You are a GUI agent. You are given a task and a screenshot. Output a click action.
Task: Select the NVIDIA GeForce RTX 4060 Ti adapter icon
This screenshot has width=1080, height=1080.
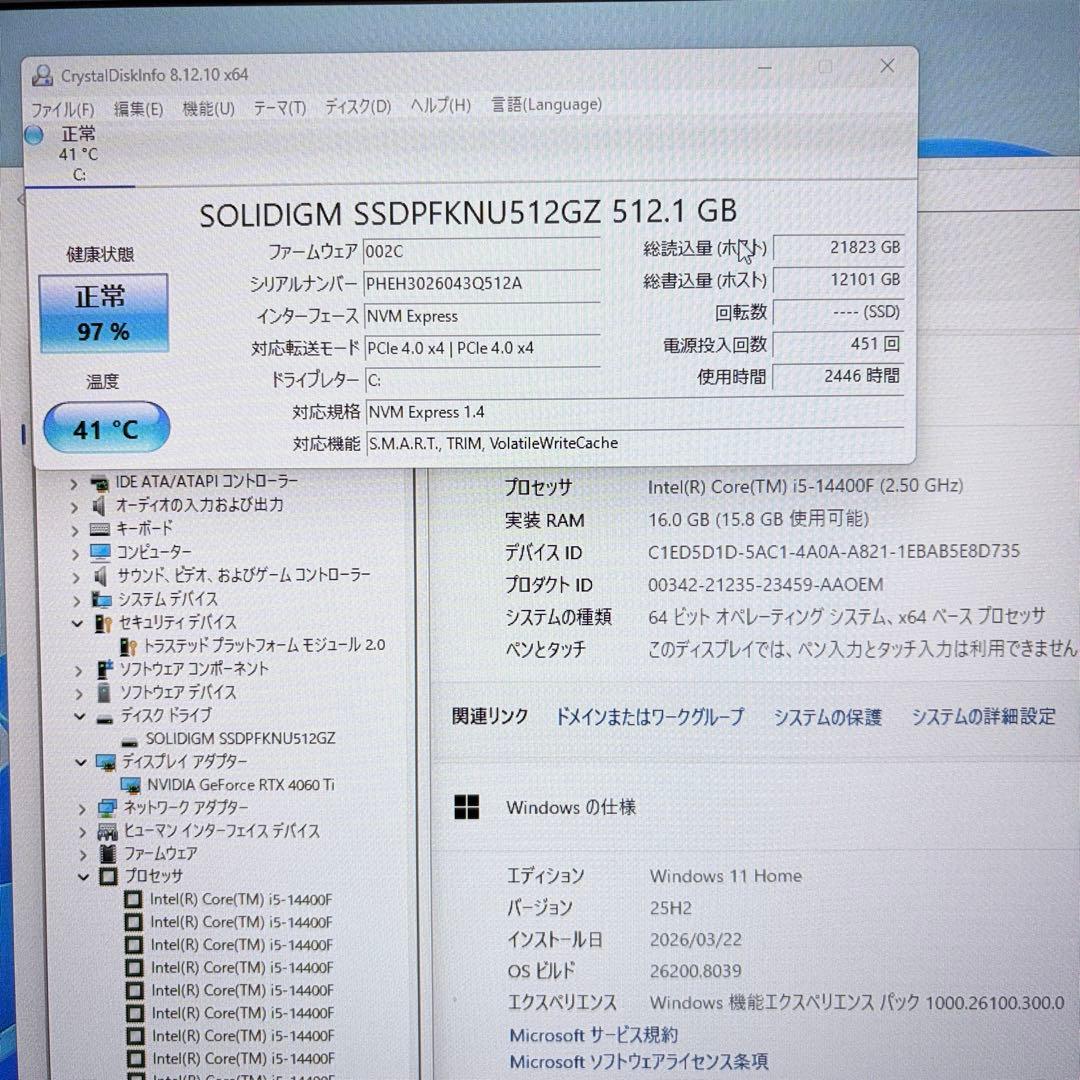click(133, 785)
